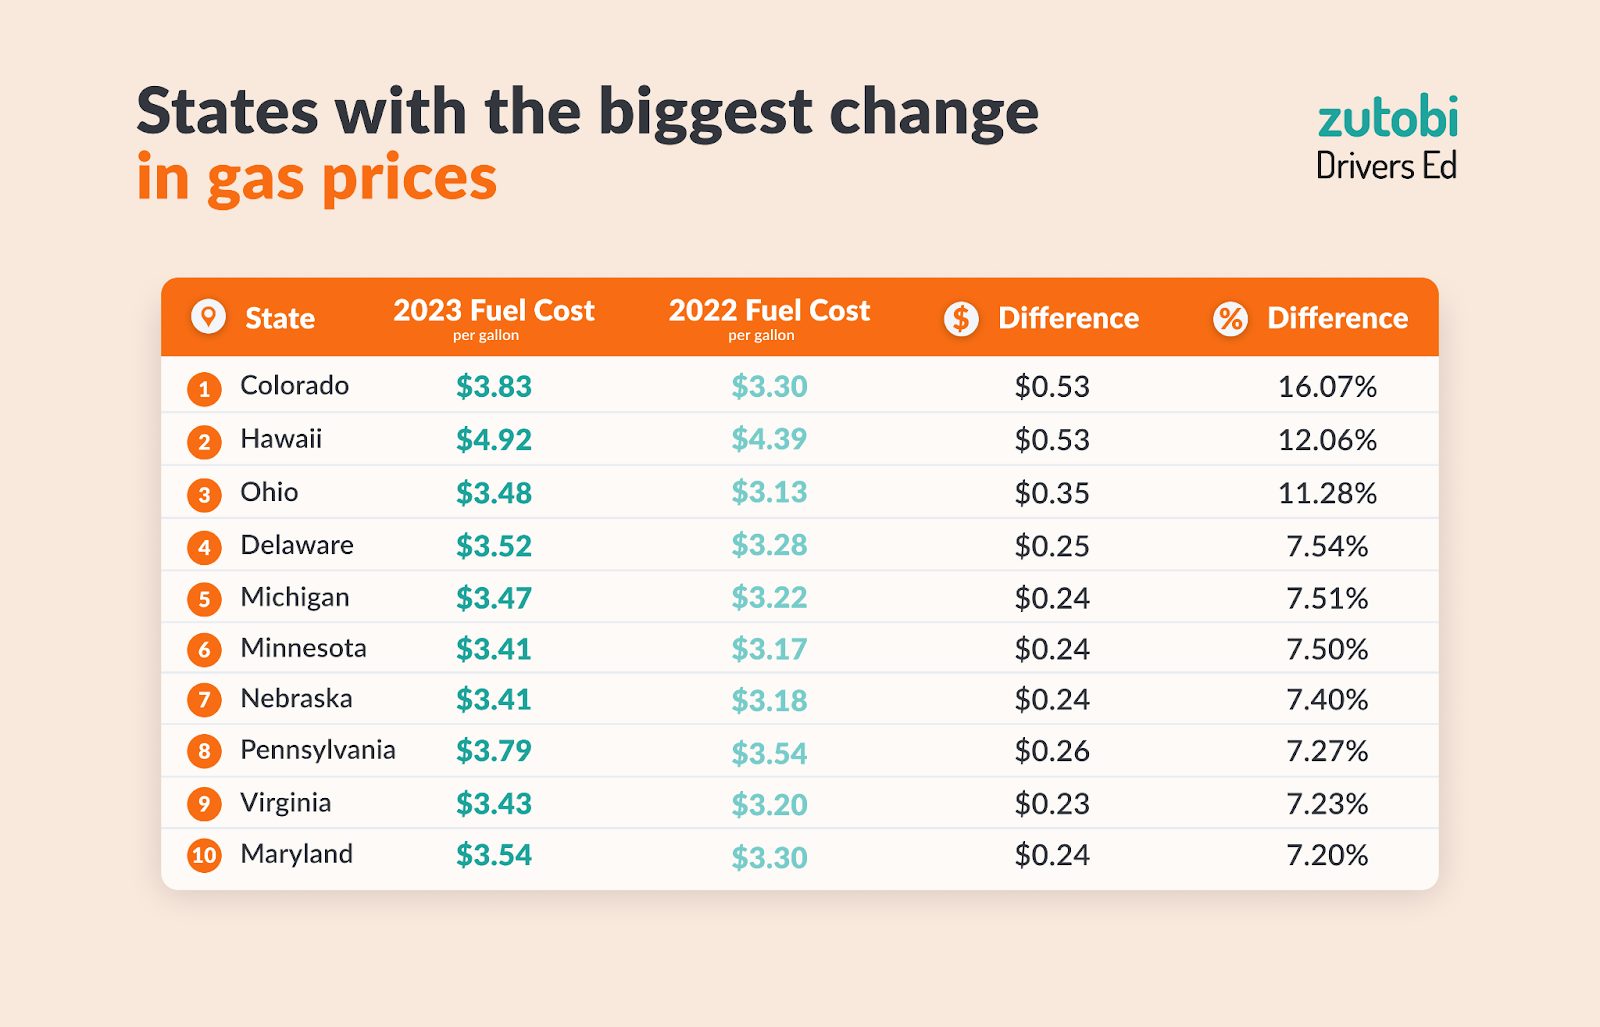Click the number 3 badge beside Ohio

point(204,494)
